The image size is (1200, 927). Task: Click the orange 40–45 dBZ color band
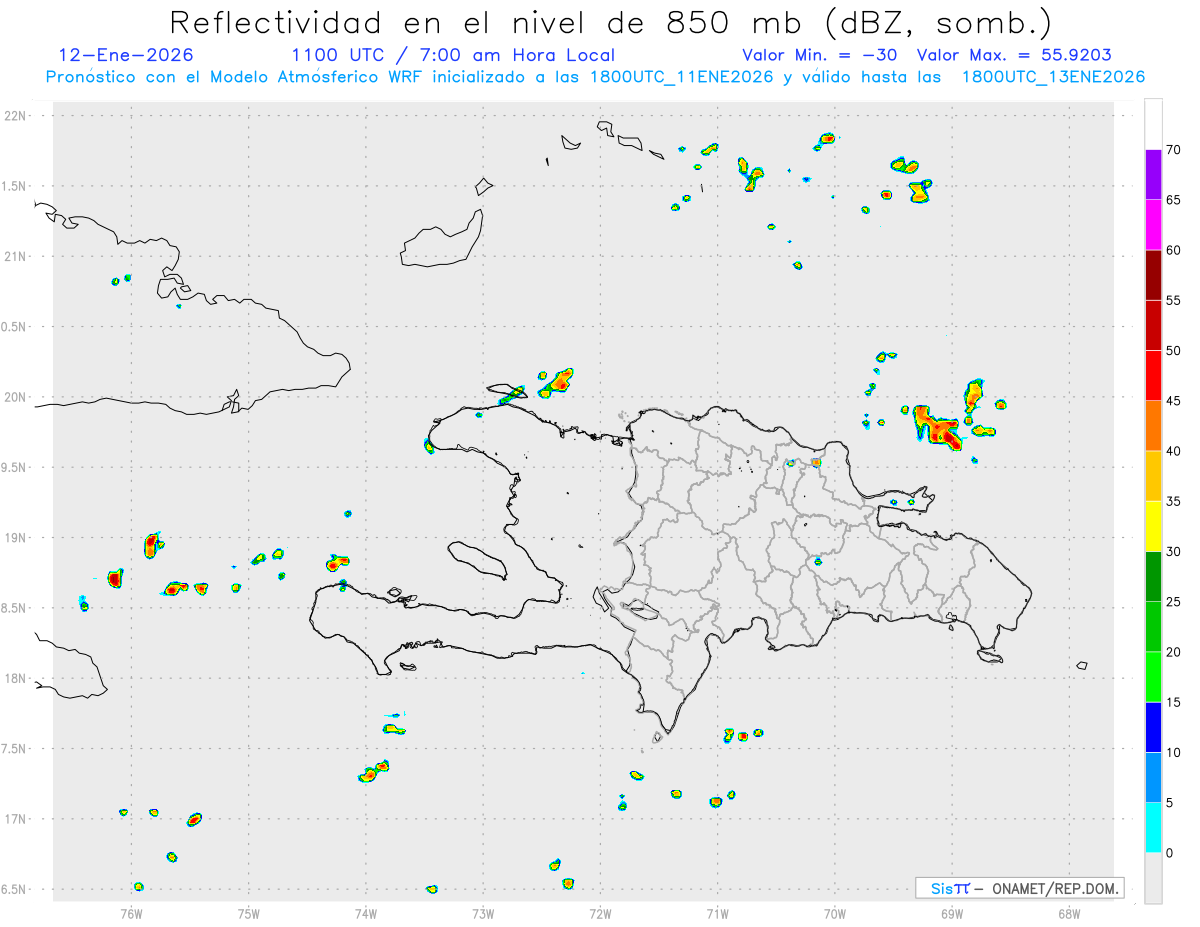pos(1153,426)
